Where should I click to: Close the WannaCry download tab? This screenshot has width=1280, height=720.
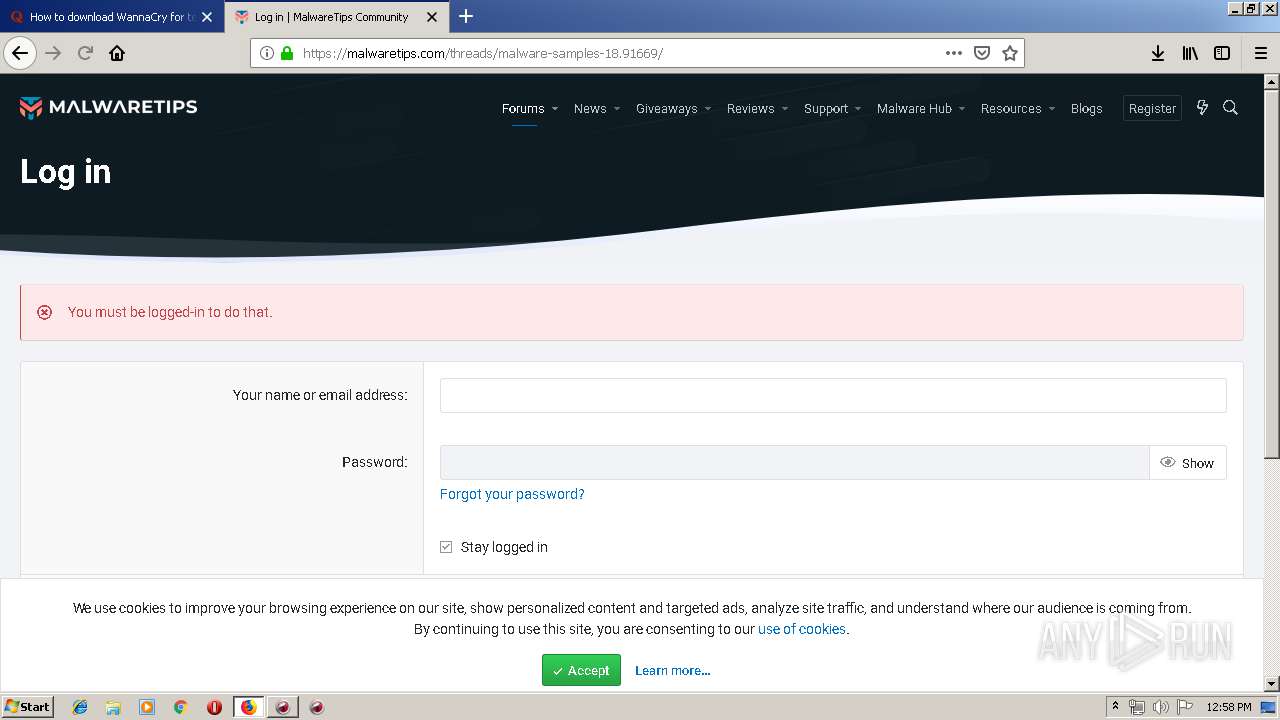coord(207,17)
